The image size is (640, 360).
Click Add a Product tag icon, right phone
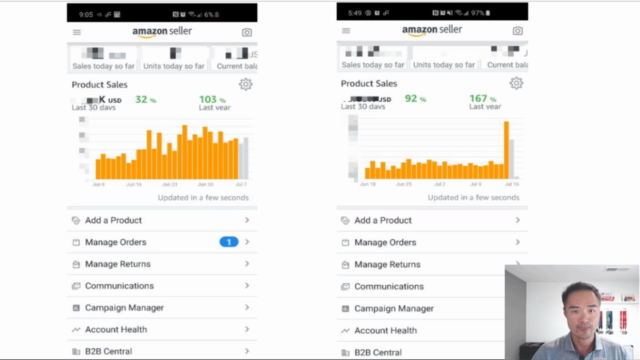(345, 220)
